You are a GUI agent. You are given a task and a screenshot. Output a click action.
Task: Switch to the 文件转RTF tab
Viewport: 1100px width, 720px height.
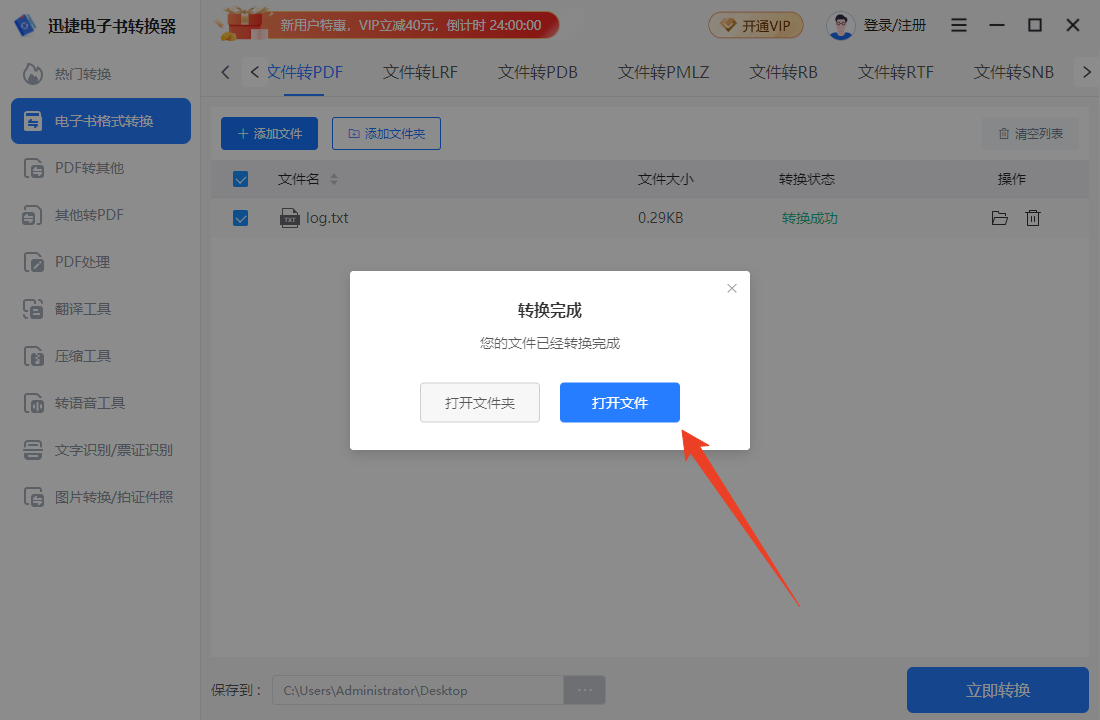pyautogui.click(x=894, y=72)
